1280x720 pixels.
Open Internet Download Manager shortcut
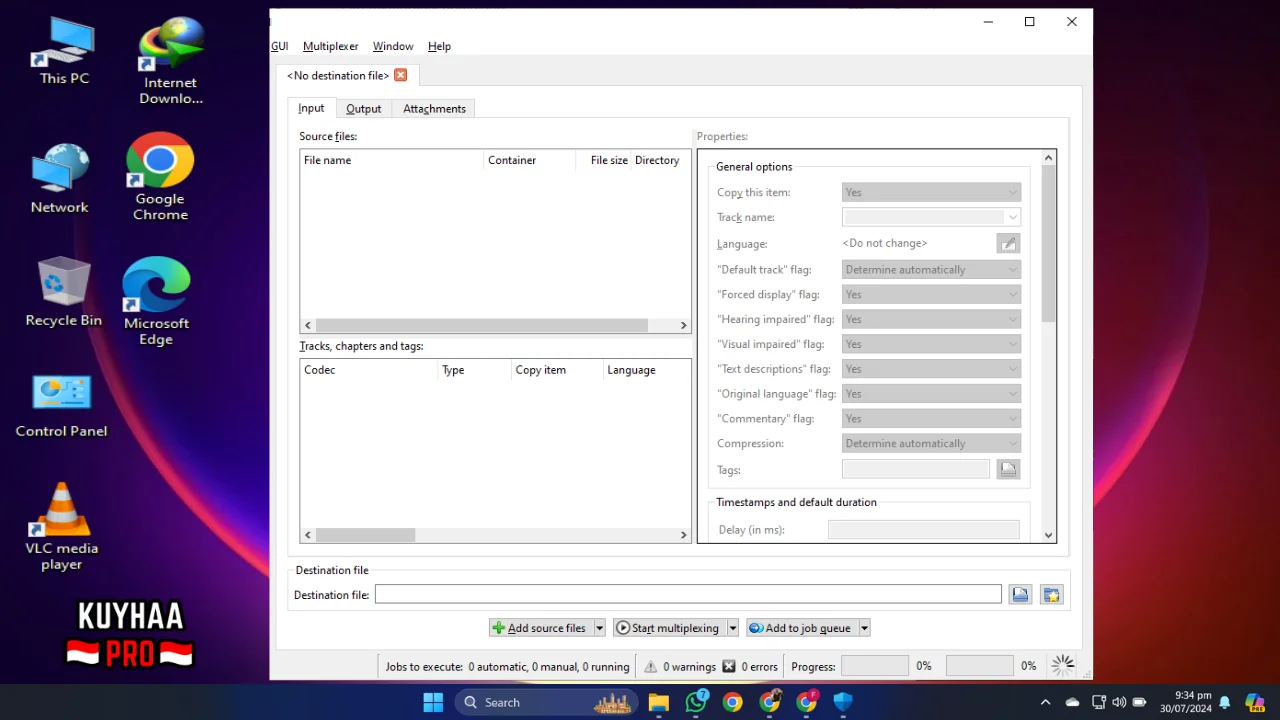pos(171,60)
